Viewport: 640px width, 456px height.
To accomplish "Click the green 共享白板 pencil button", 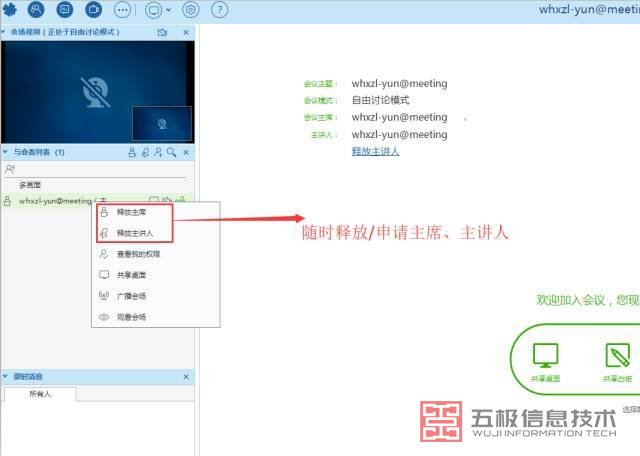I will (x=617, y=361).
